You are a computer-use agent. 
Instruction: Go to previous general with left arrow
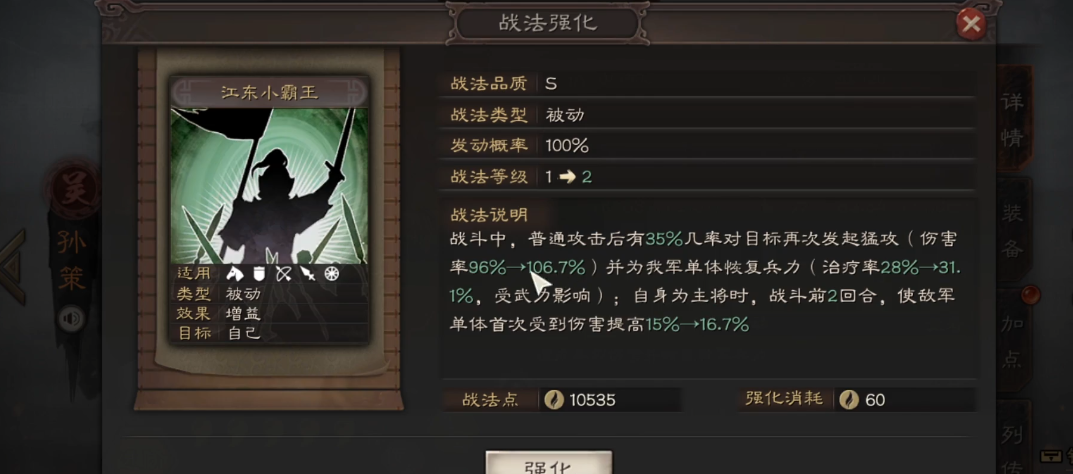pyautogui.click(x=14, y=267)
